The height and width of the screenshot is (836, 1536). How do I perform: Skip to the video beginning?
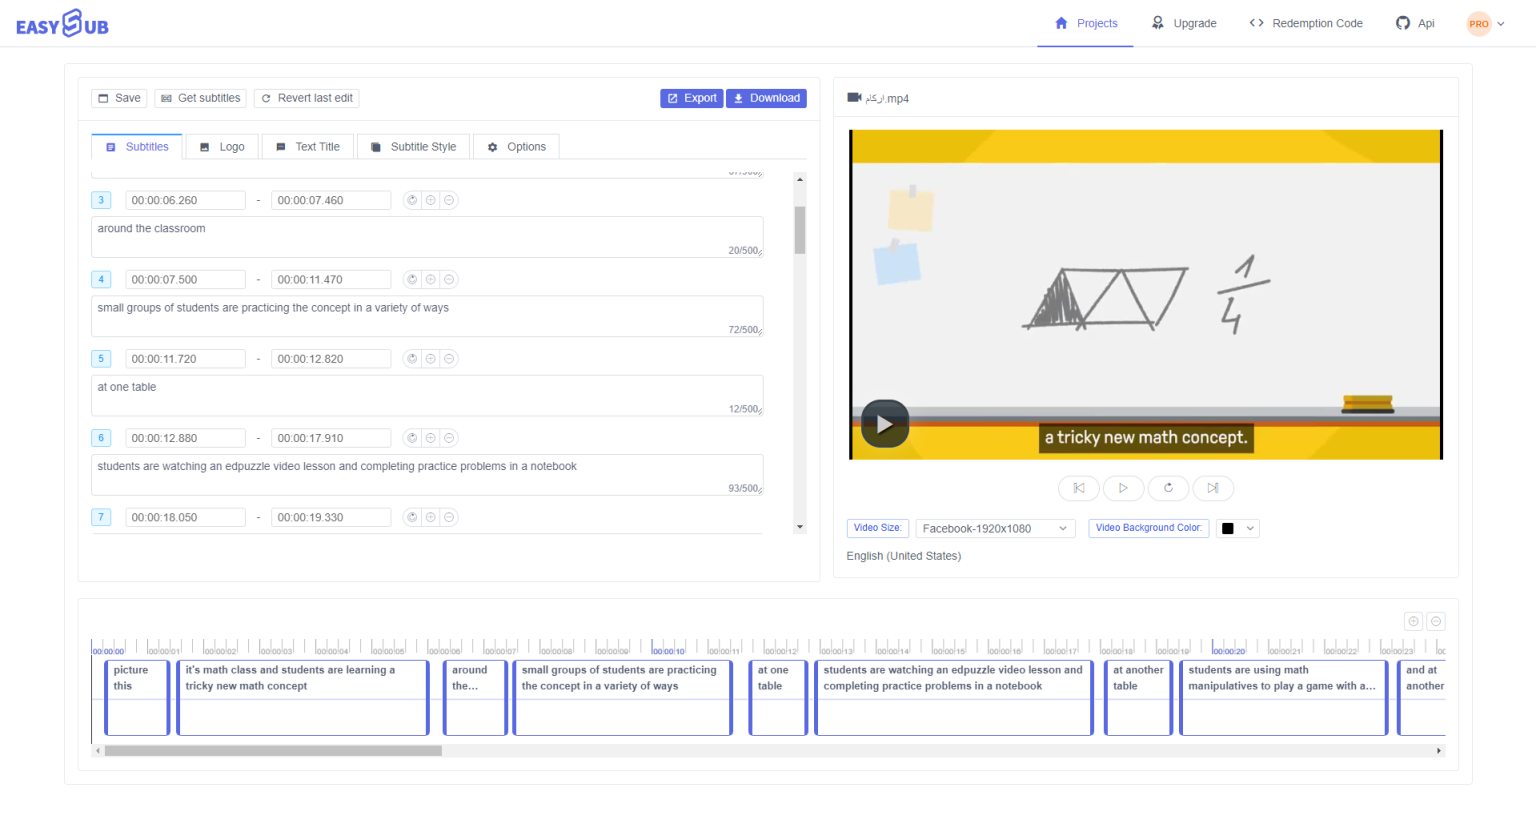[1078, 488]
